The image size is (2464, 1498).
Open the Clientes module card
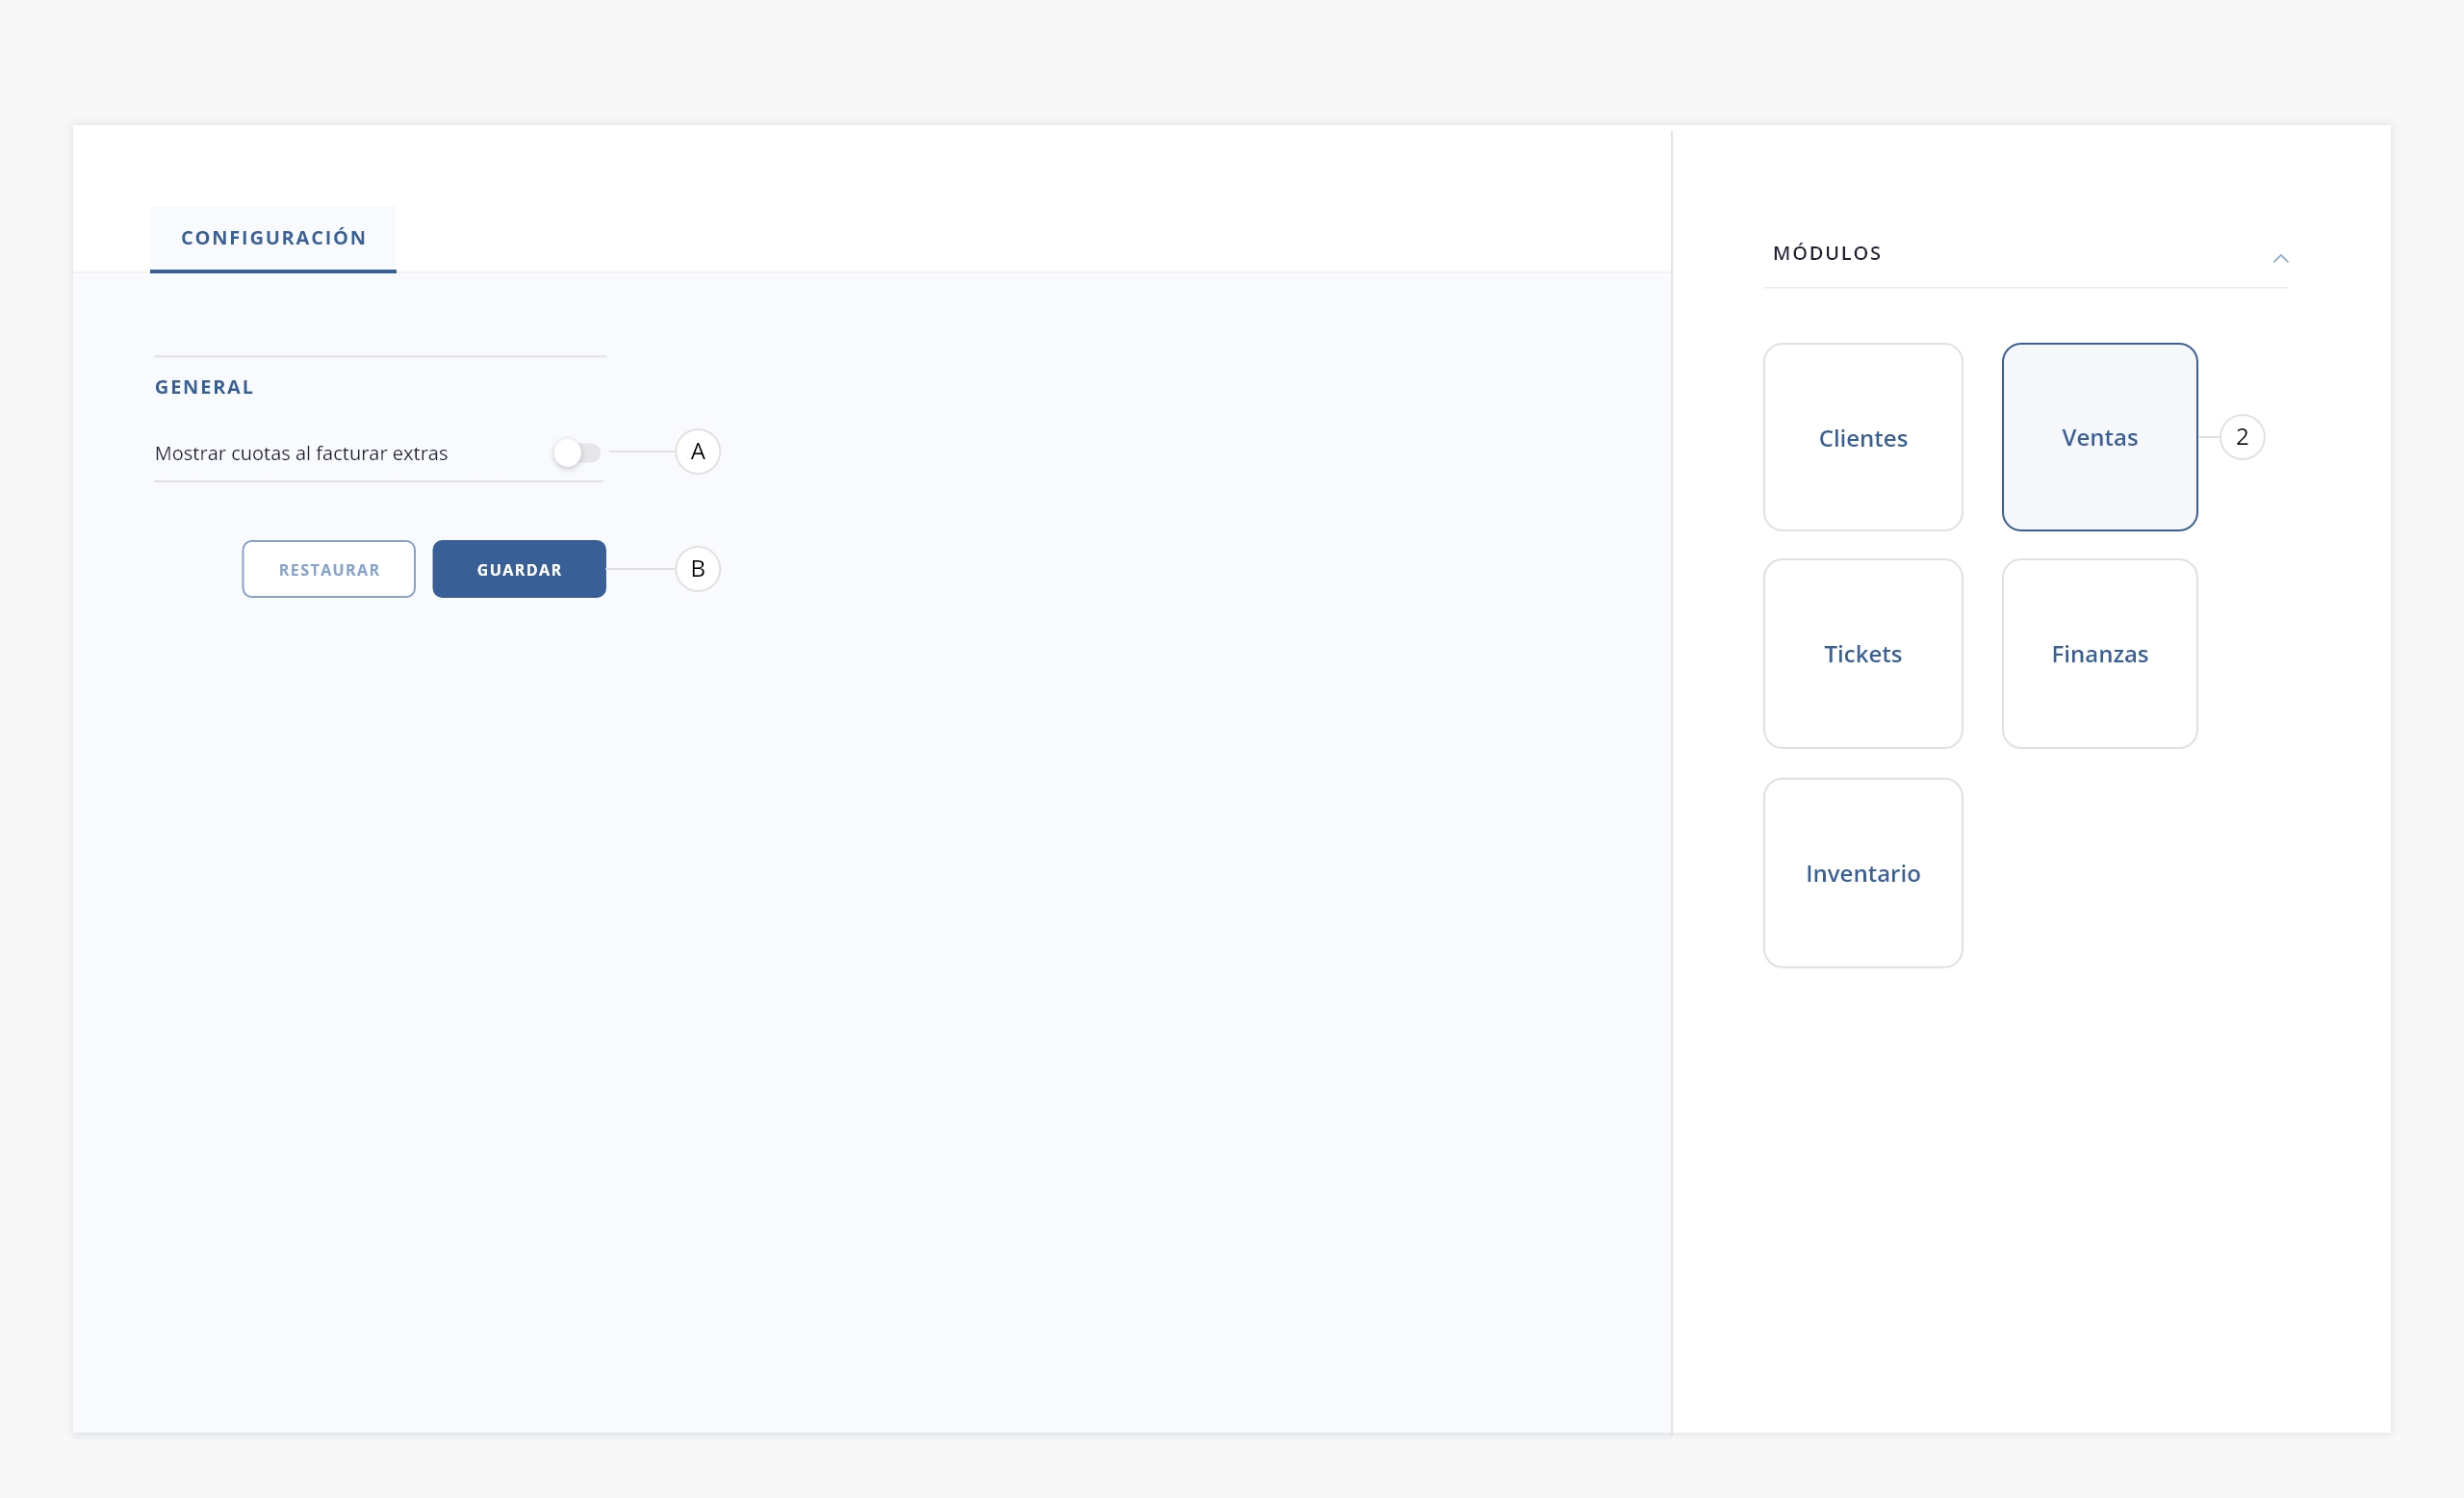[1862, 438]
